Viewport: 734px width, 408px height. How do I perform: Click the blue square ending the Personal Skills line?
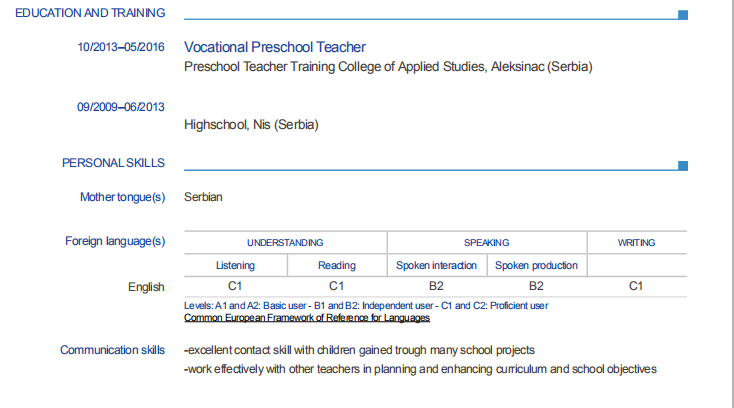(x=683, y=165)
